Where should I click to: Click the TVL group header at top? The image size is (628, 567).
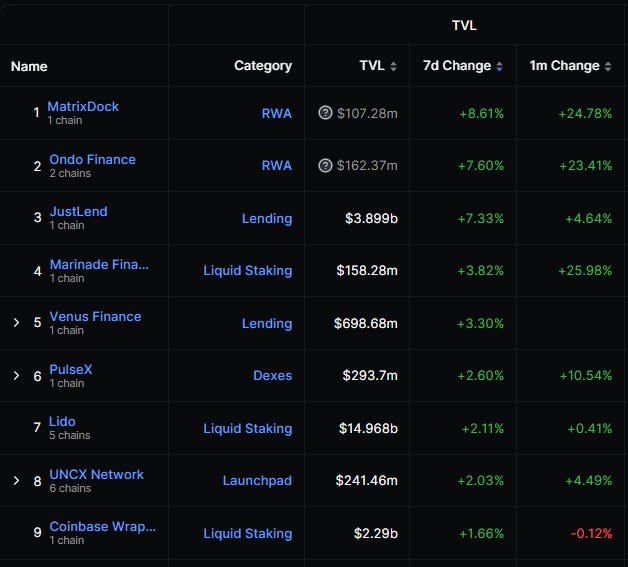pyautogui.click(x=465, y=25)
